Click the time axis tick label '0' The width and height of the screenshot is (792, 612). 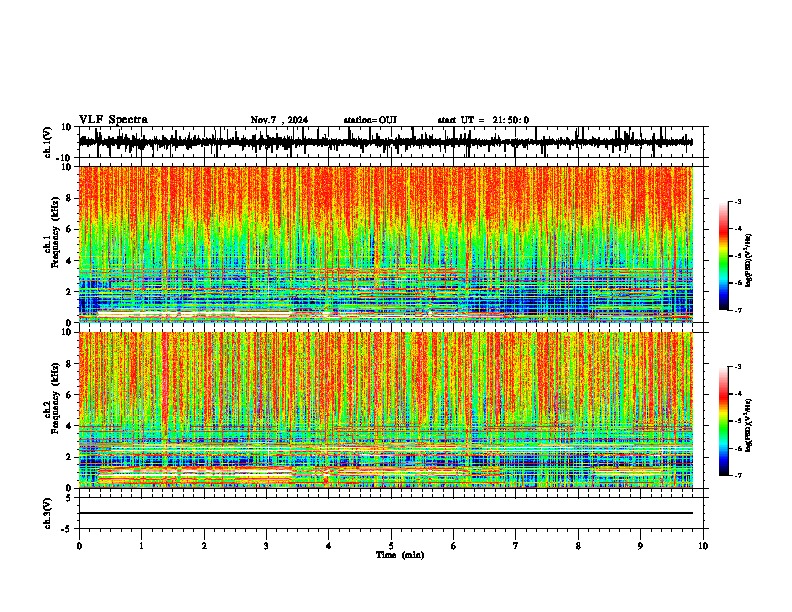(x=79, y=545)
